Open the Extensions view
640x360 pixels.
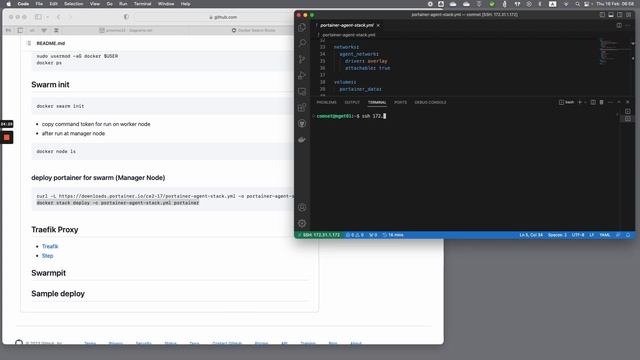pos(302,107)
